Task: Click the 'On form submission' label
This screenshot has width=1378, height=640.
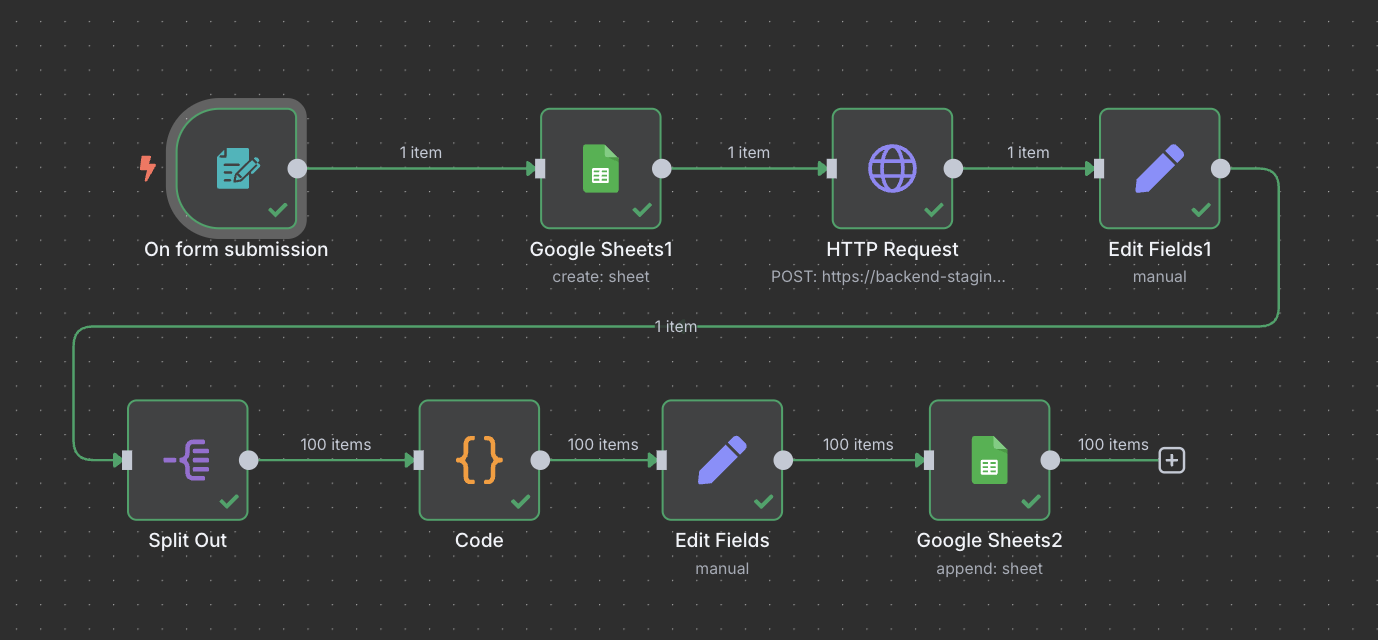Action: [236, 250]
